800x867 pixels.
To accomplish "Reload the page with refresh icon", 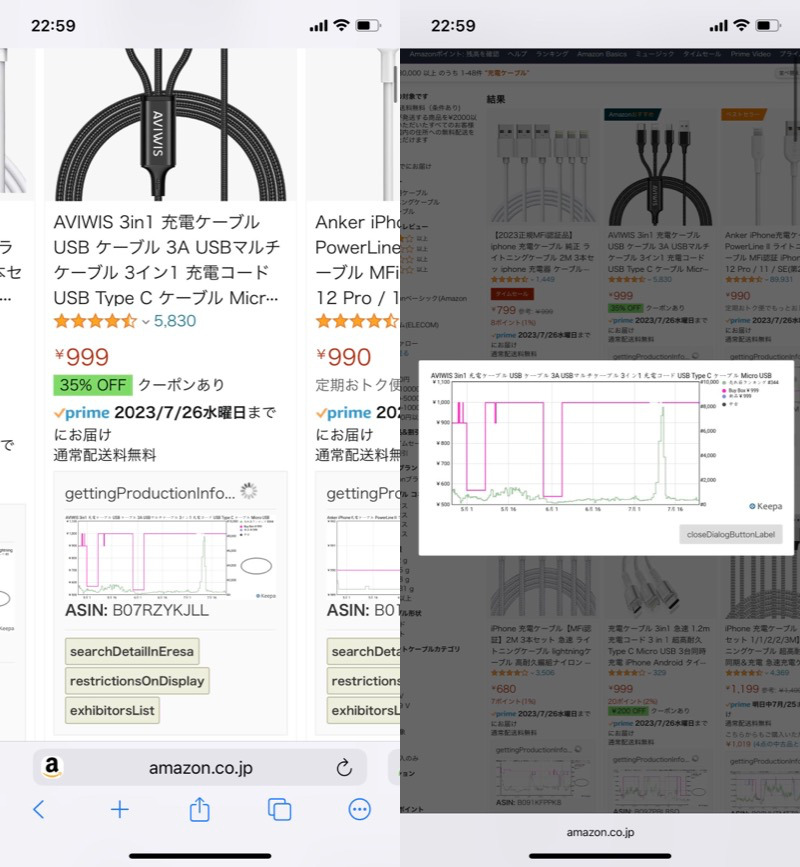I will pos(344,768).
